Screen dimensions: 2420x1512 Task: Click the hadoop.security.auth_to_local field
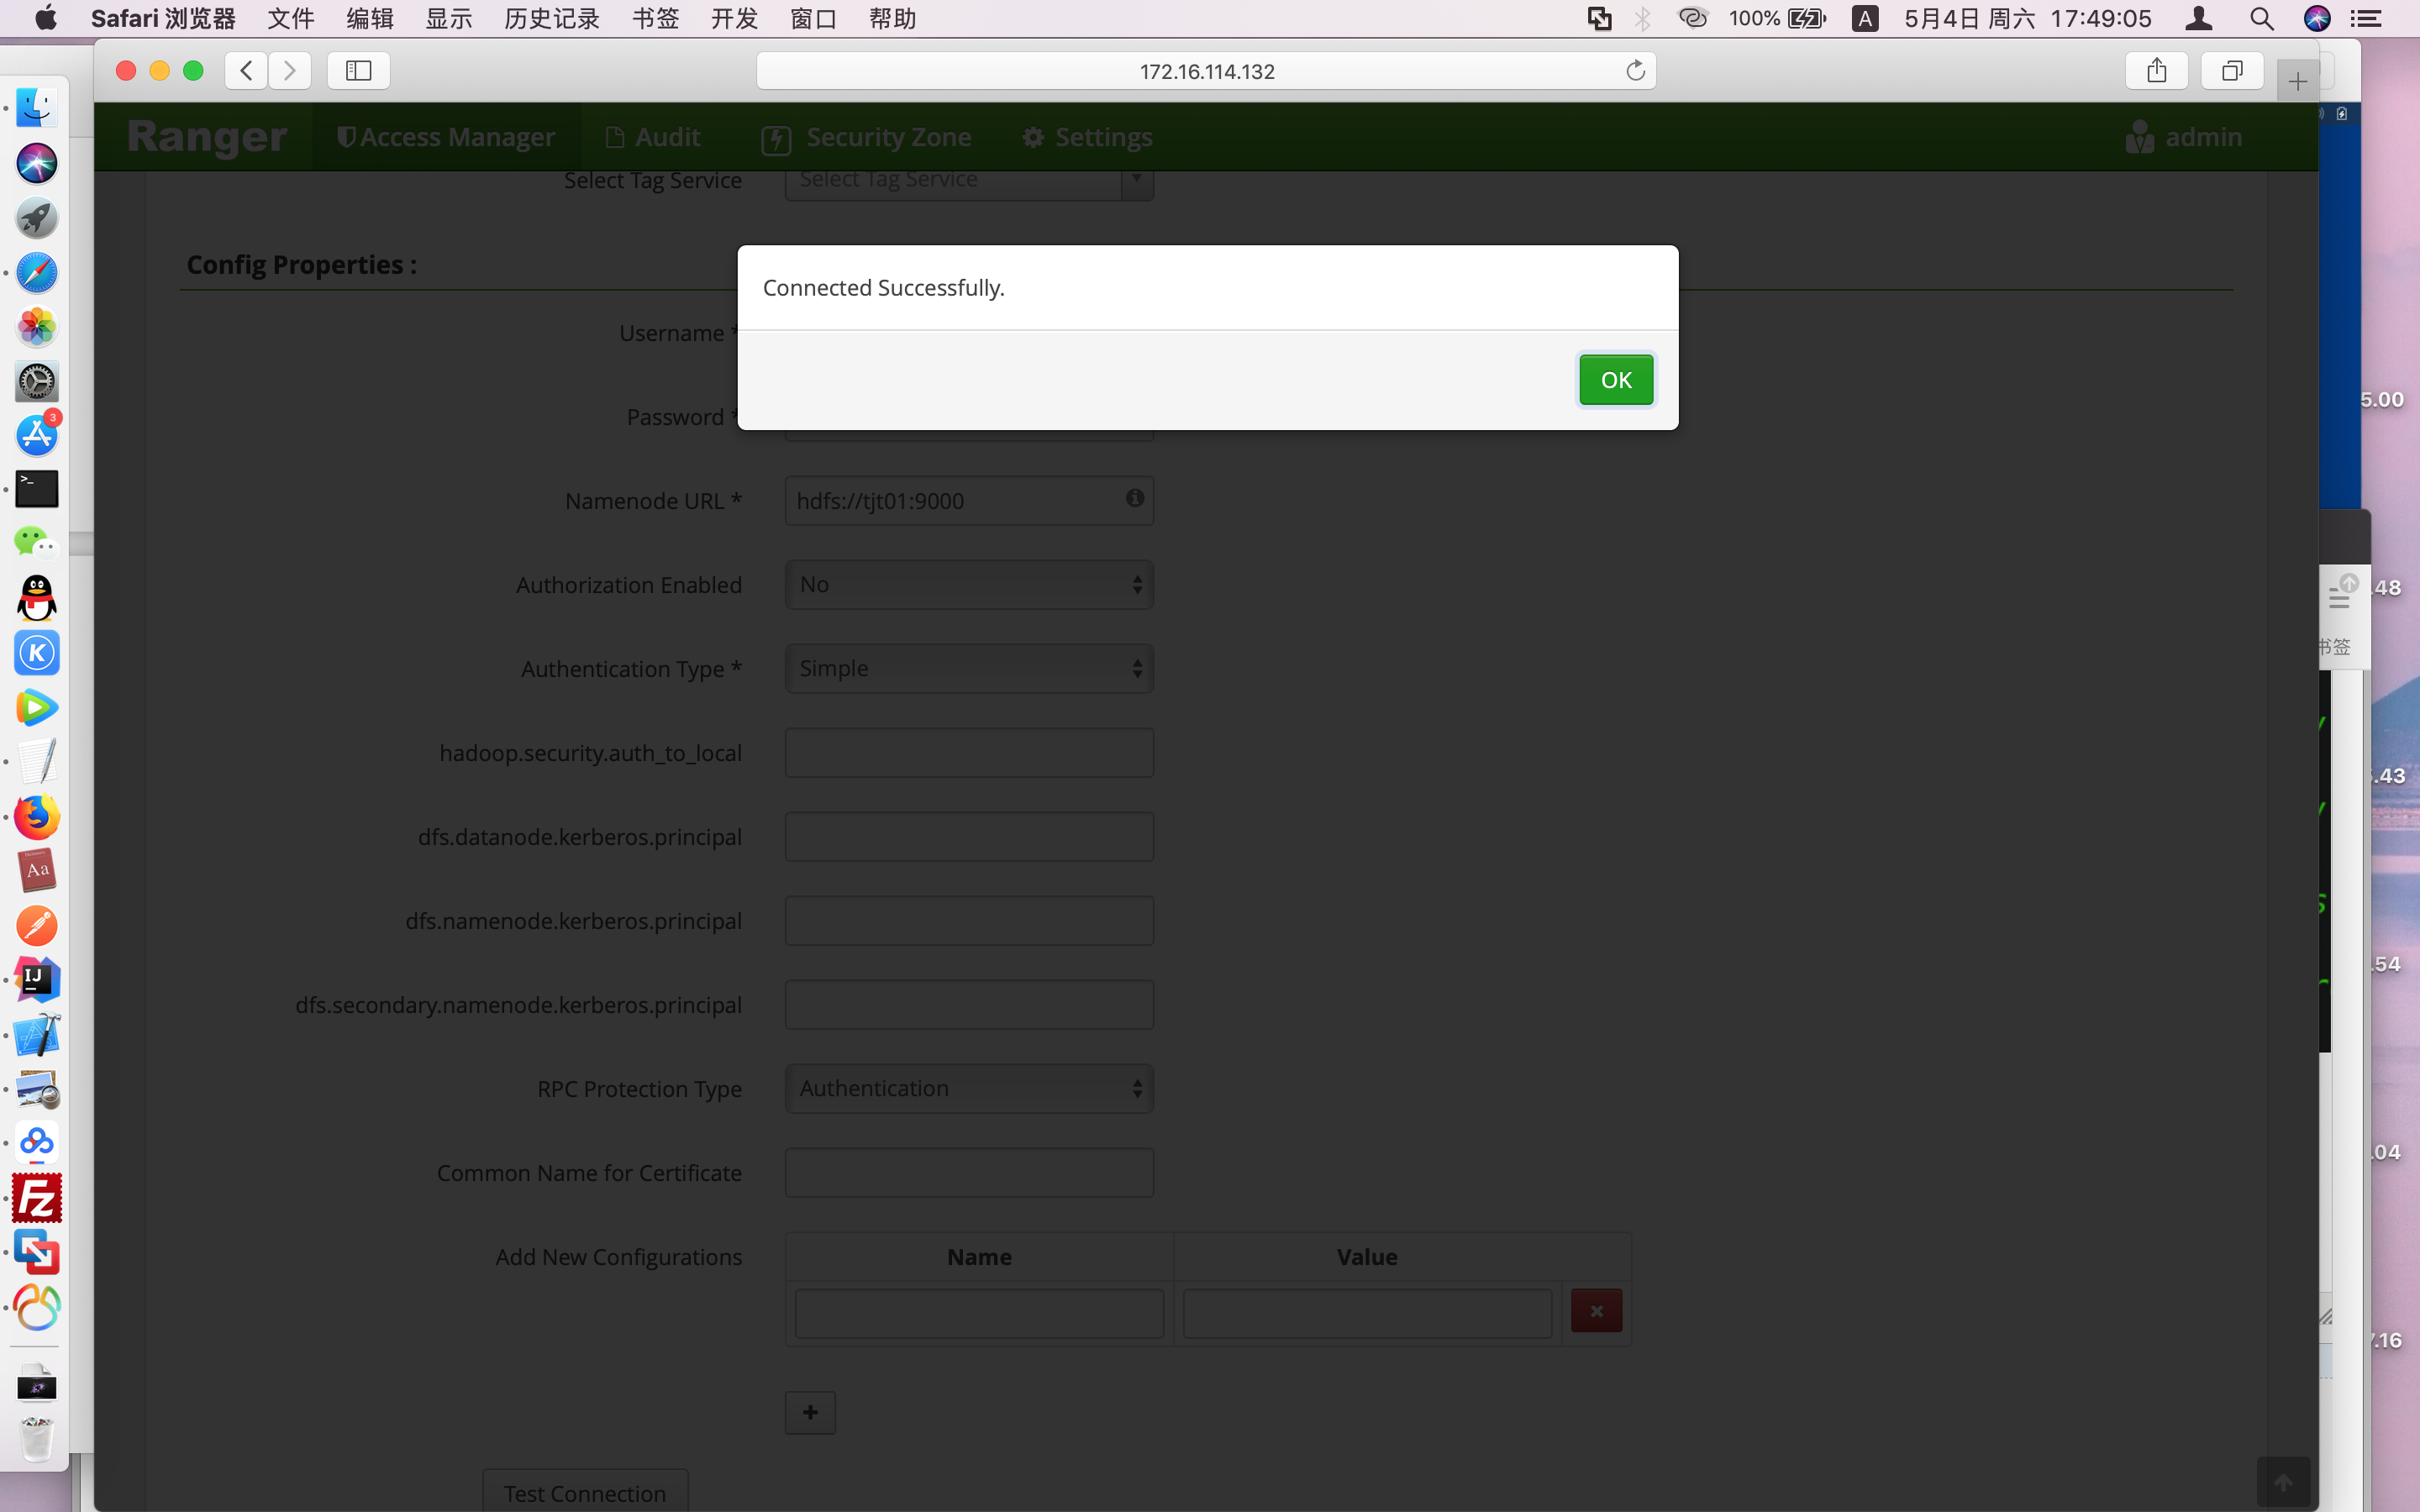coord(969,752)
